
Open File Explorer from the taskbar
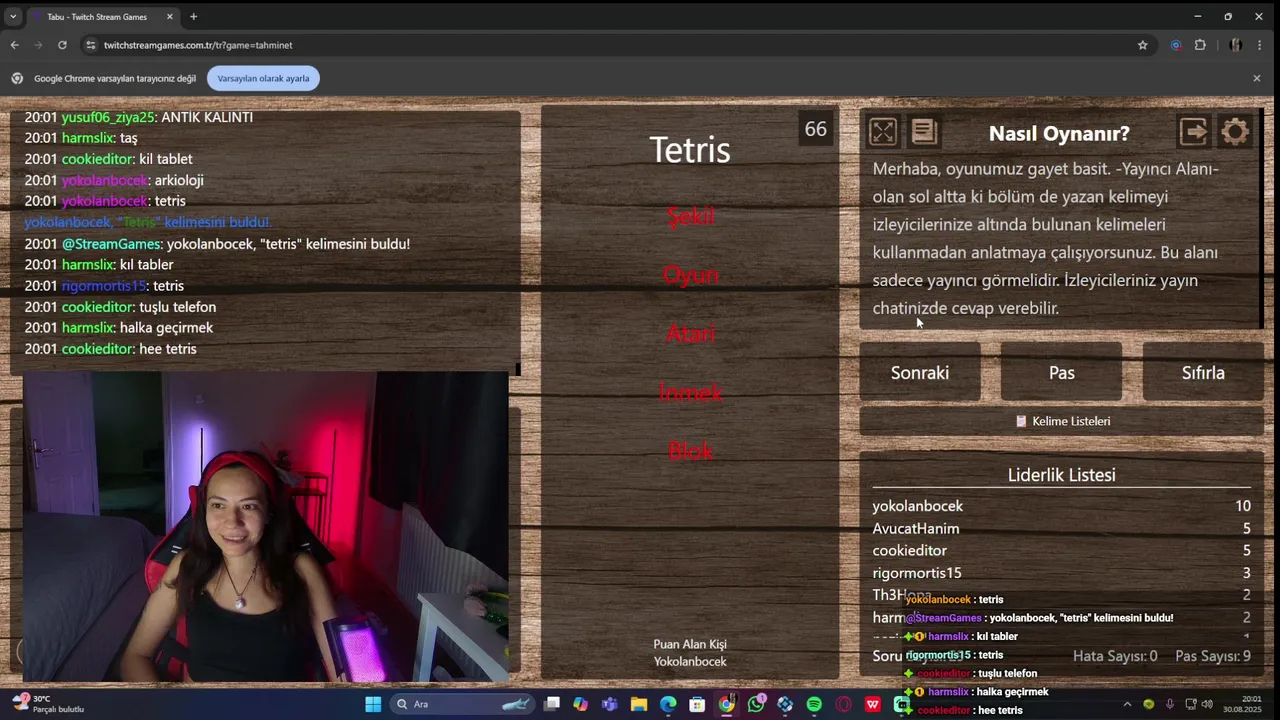pos(639,704)
